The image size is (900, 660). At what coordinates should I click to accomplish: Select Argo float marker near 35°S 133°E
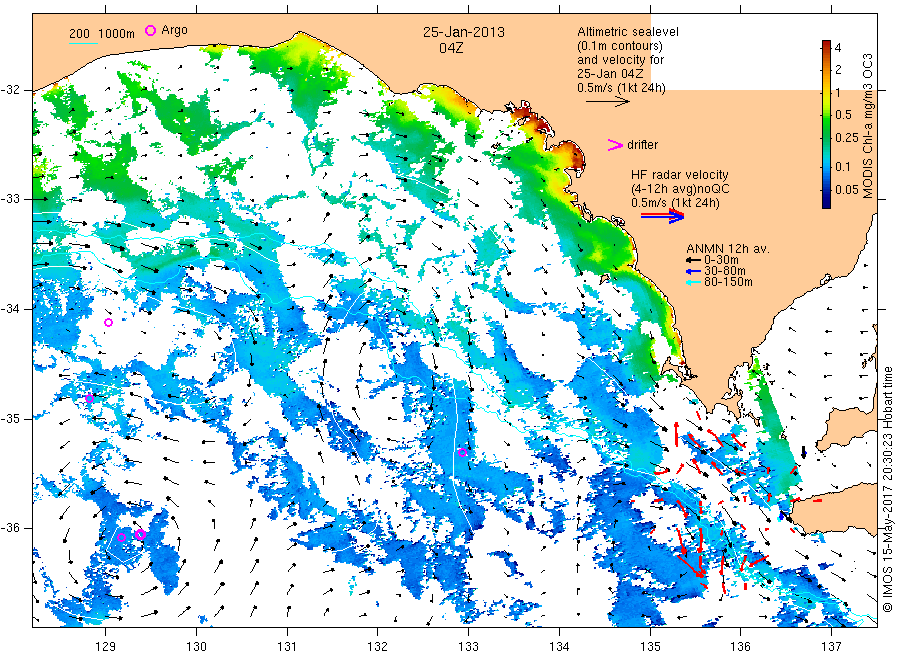click(x=463, y=452)
